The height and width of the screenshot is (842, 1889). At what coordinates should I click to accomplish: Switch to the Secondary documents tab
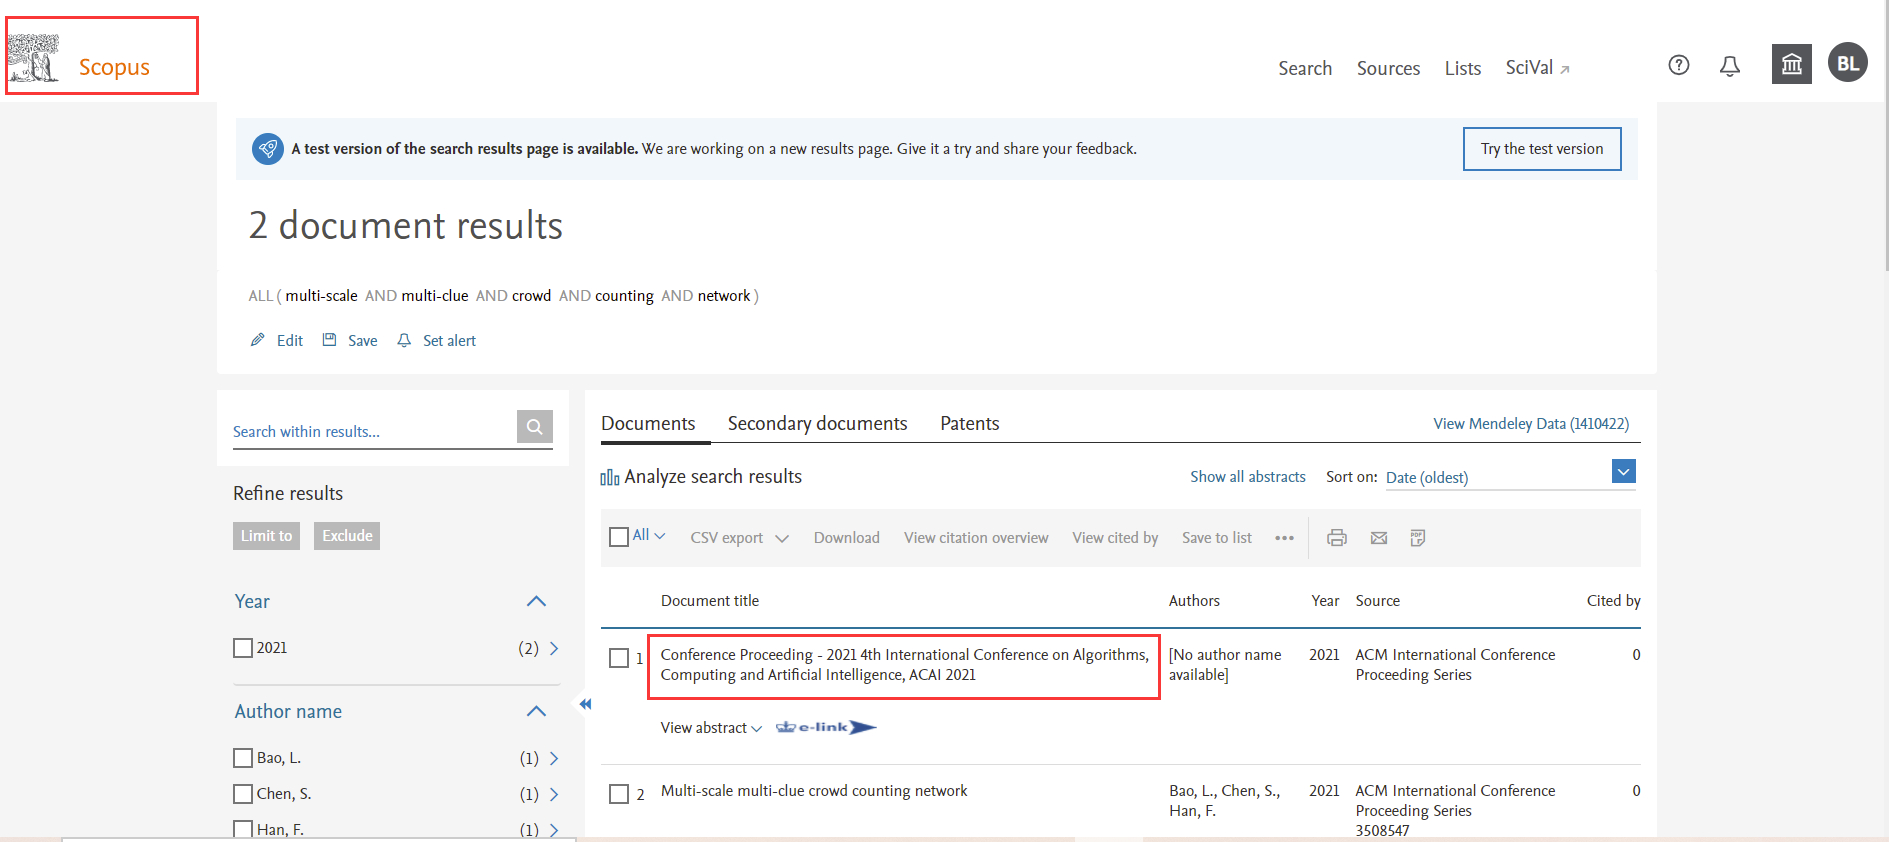point(817,423)
